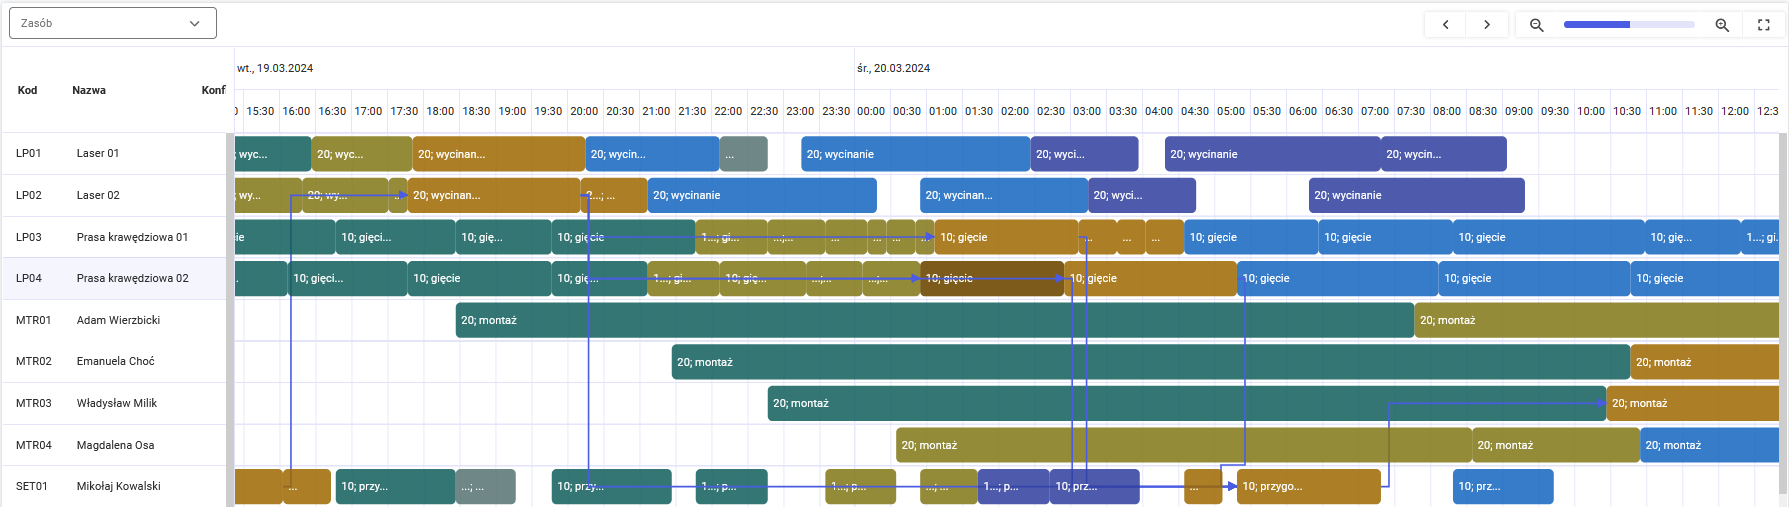This screenshot has height=507, width=1789.
Task: Select the dark brown gięcie task on LP04
Action: click(x=992, y=278)
